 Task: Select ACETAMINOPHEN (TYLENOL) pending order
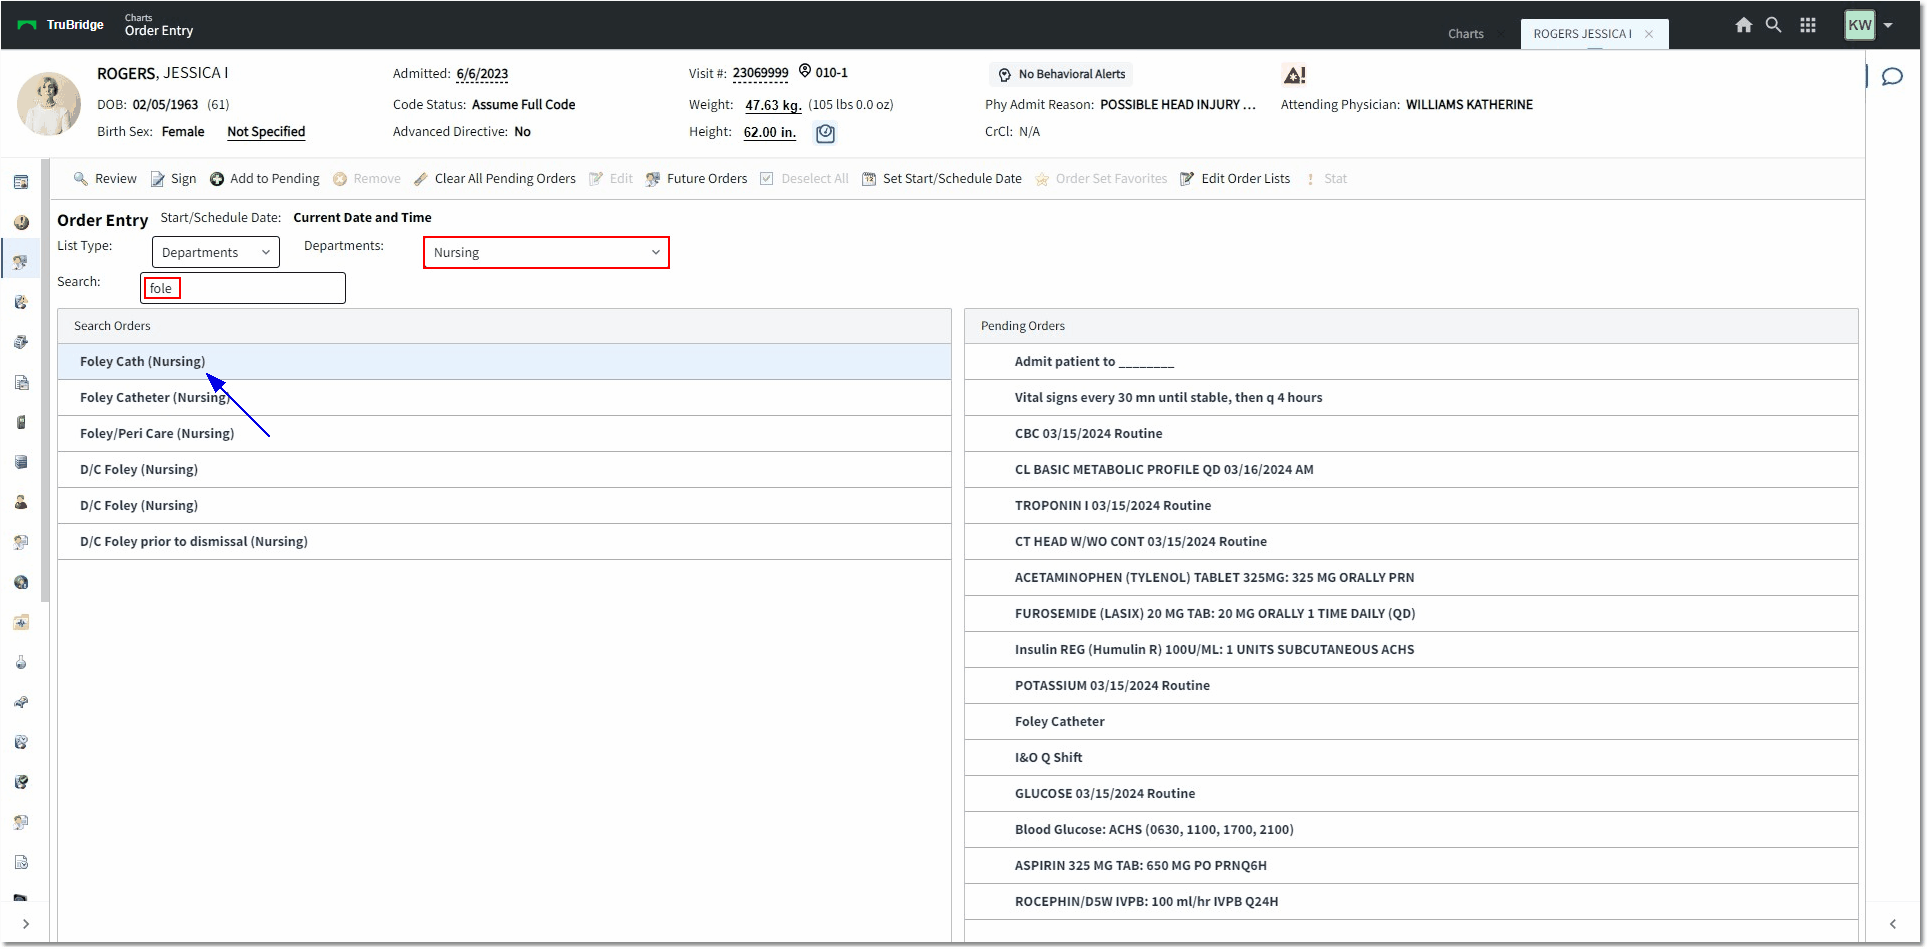point(1411,578)
